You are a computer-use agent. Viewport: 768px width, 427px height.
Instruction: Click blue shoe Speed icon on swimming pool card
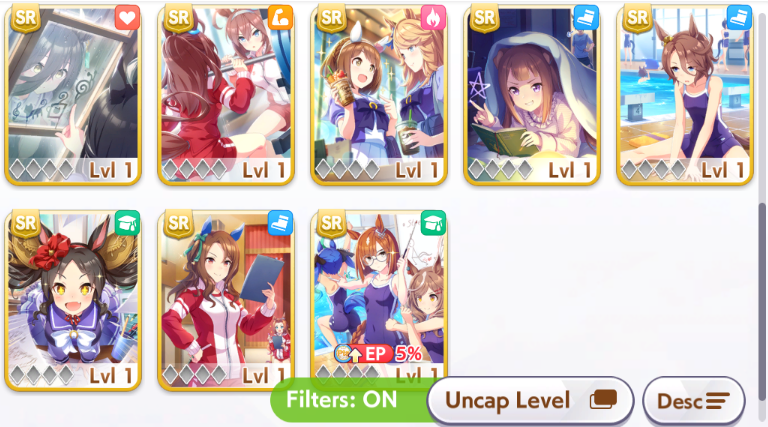point(739,18)
